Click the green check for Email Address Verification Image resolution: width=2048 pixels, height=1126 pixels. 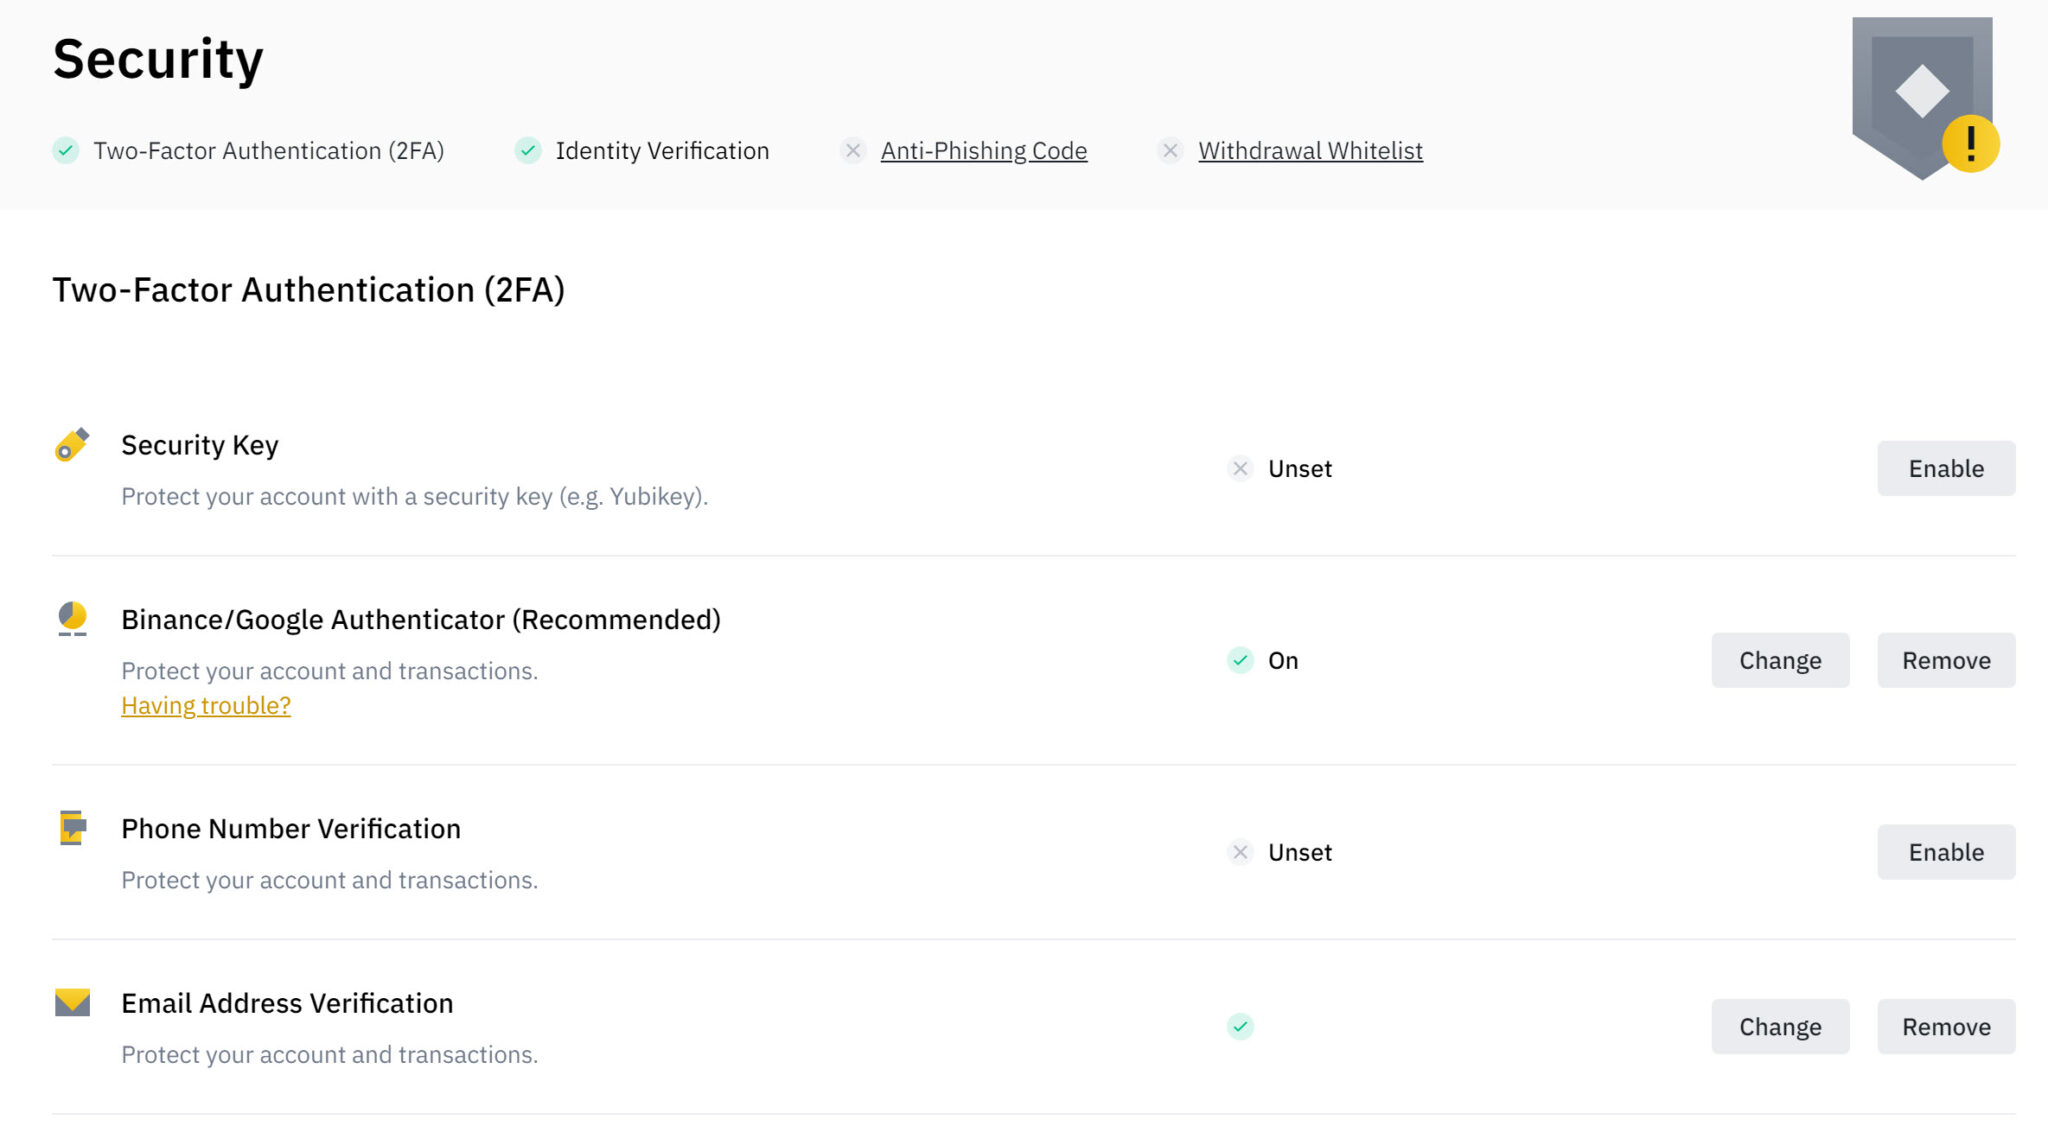[1240, 1026]
